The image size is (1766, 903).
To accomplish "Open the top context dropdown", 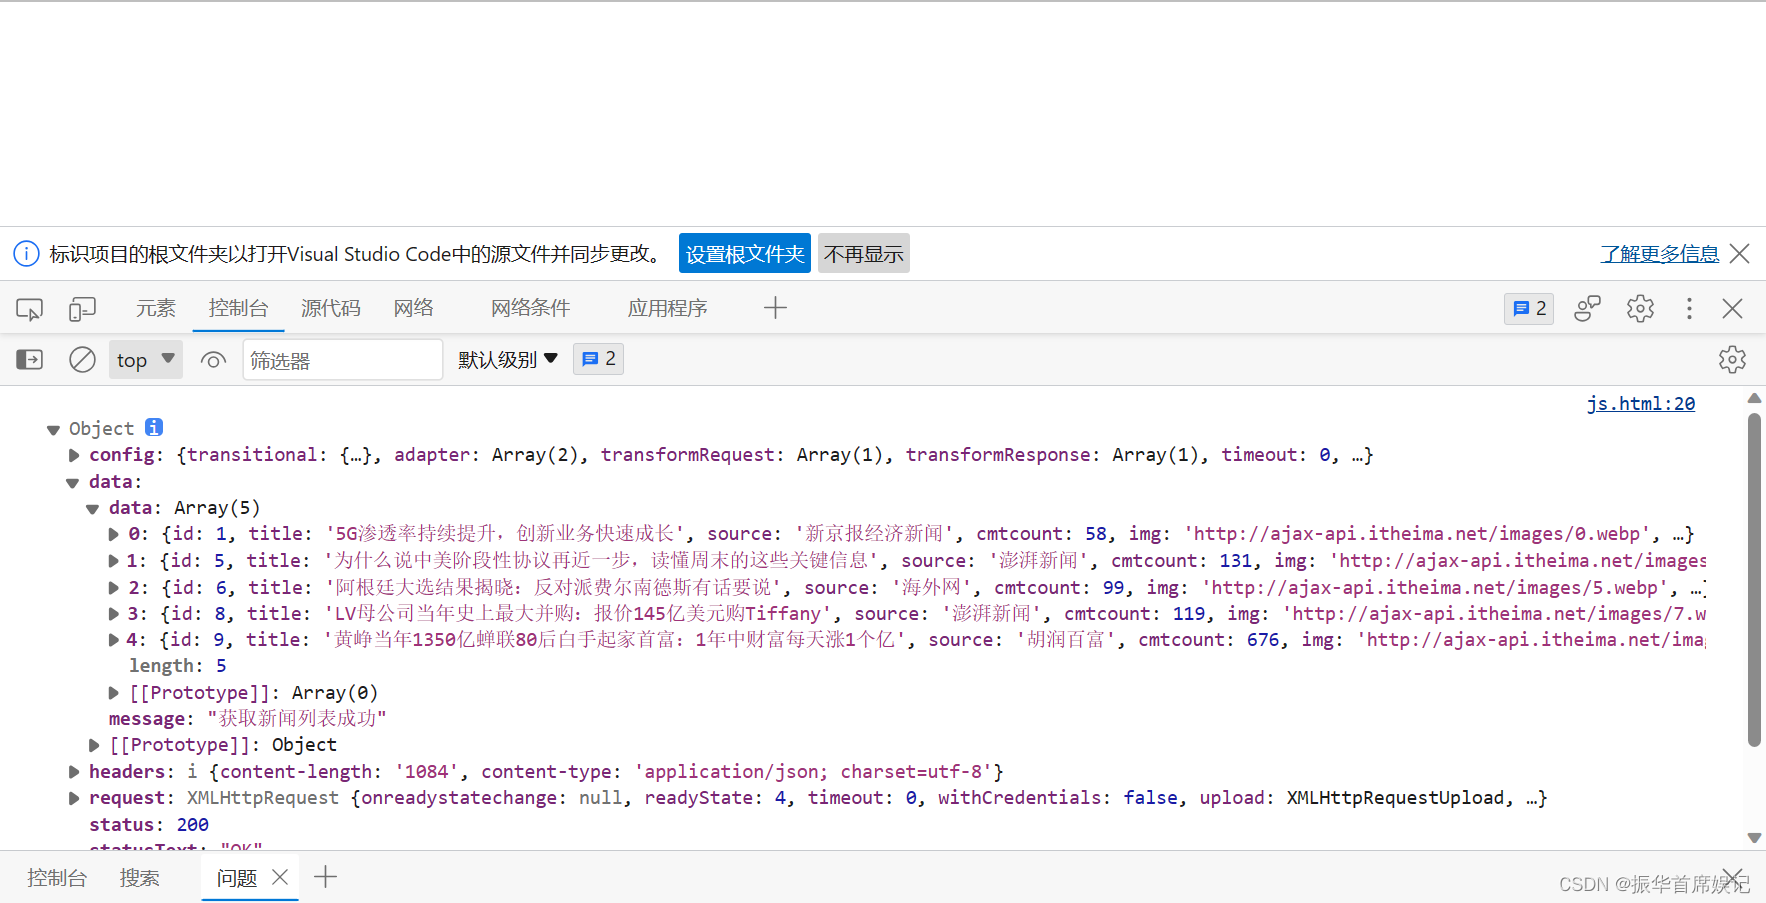I will pyautogui.click(x=146, y=359).
